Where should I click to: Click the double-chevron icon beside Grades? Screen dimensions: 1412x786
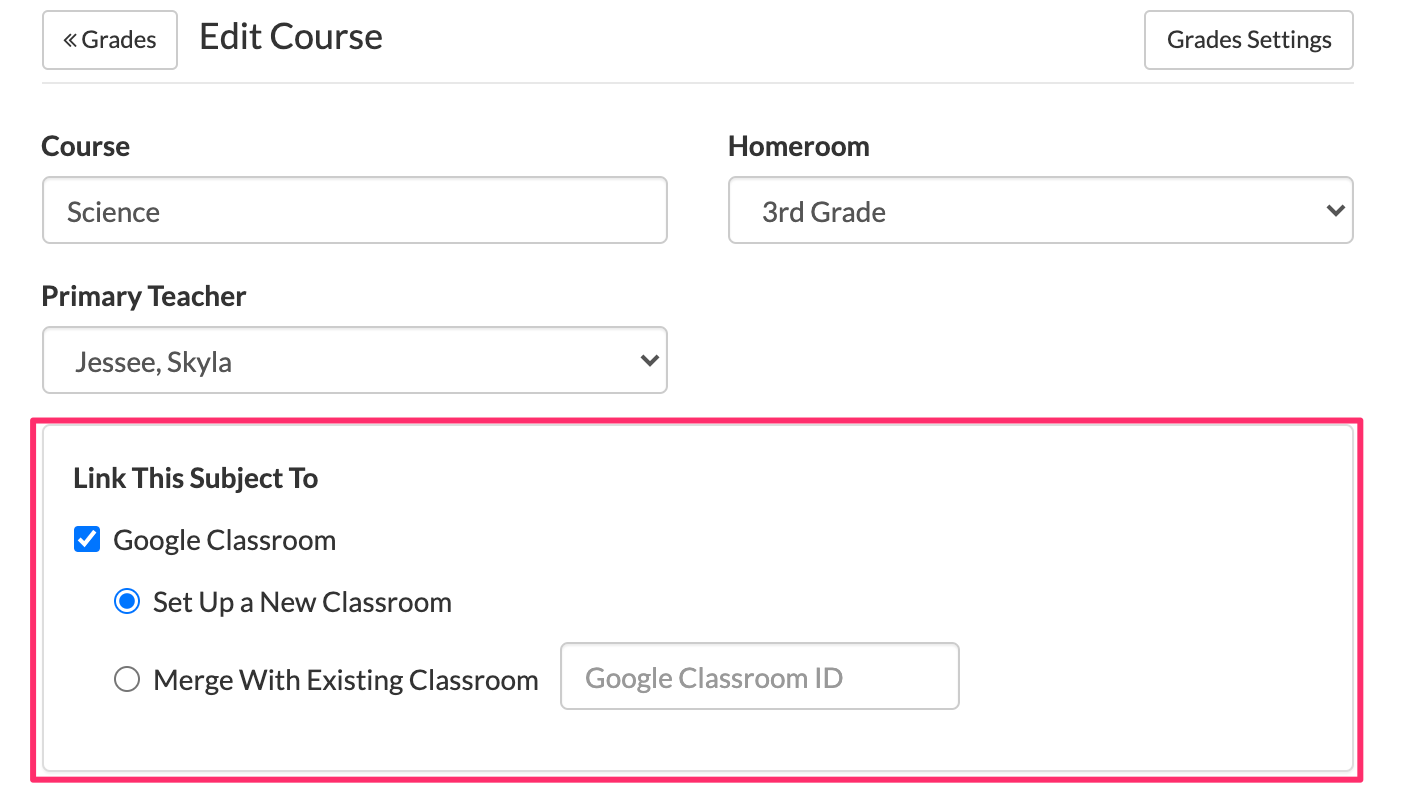(x=70, y=40)
